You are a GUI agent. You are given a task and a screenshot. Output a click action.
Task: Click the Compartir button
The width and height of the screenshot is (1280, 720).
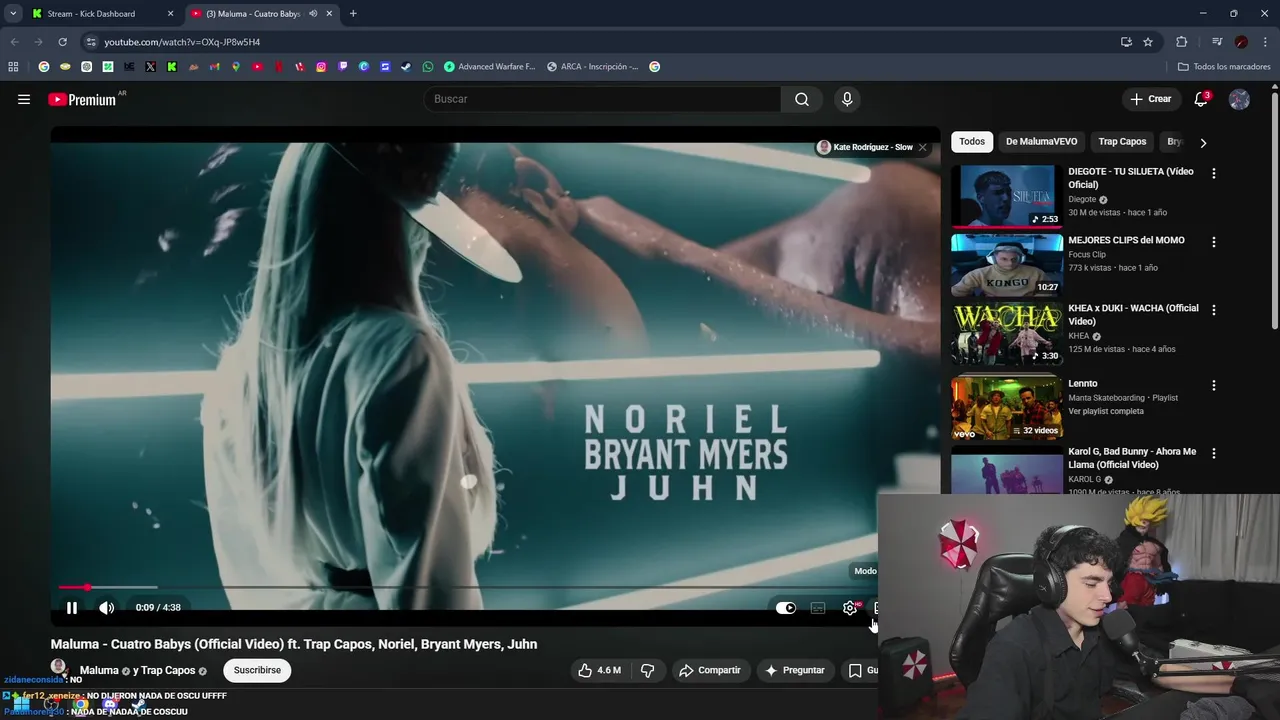[x=710, y=670]
